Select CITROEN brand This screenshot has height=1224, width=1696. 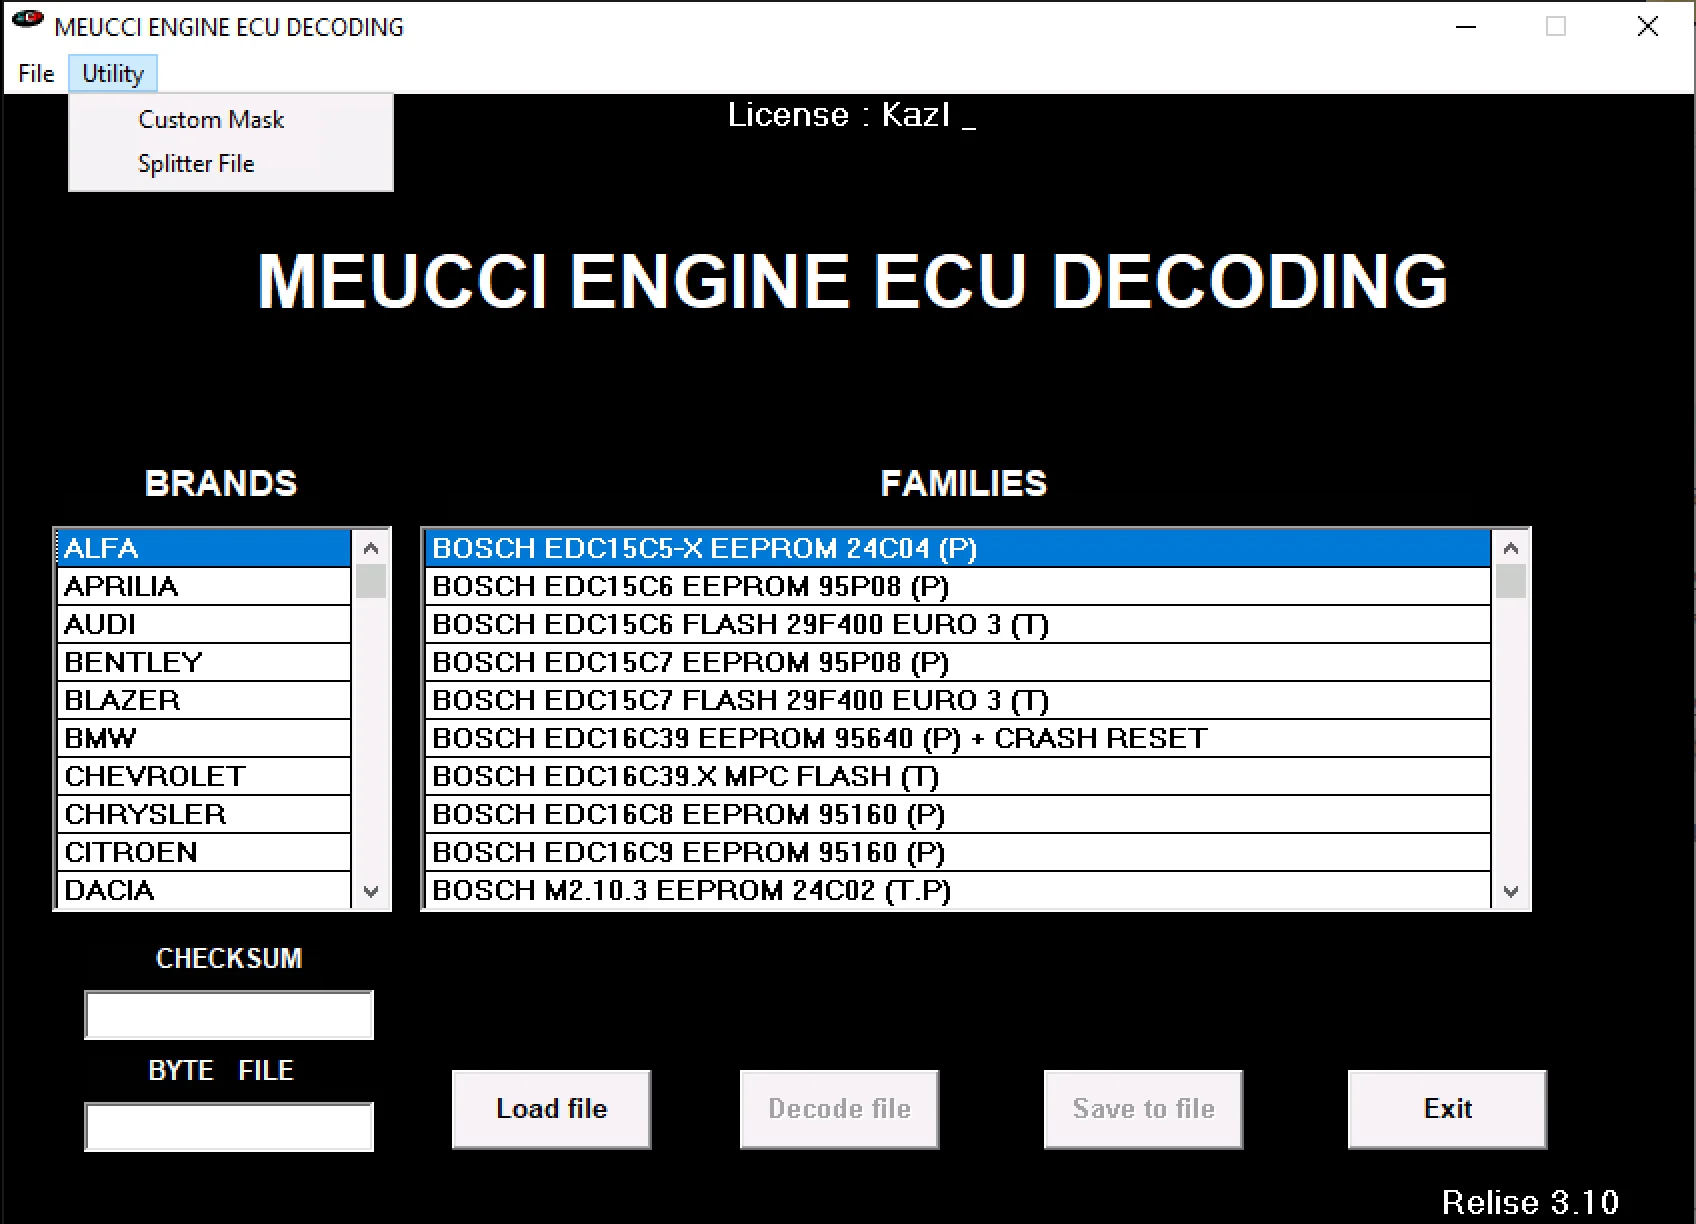204,853
